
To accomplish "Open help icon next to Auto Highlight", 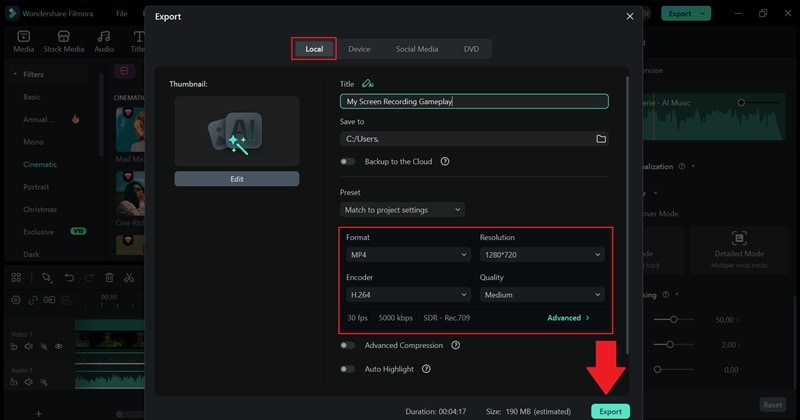I will point(426,369).
